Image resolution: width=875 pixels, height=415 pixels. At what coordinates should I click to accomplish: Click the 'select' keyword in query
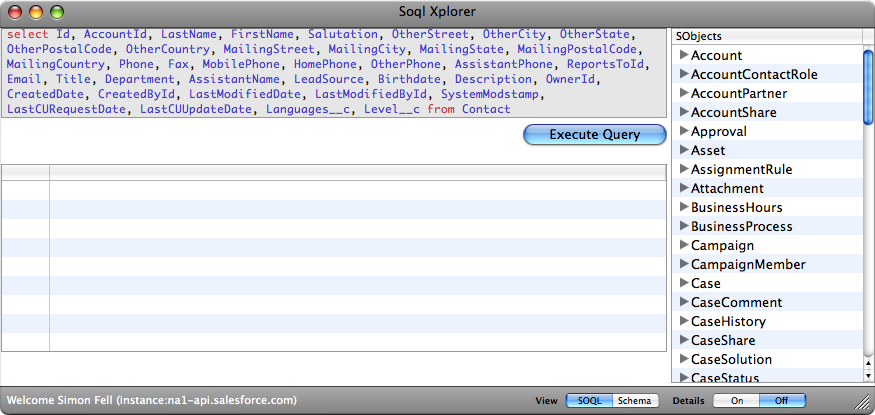(x=28, y=34)
